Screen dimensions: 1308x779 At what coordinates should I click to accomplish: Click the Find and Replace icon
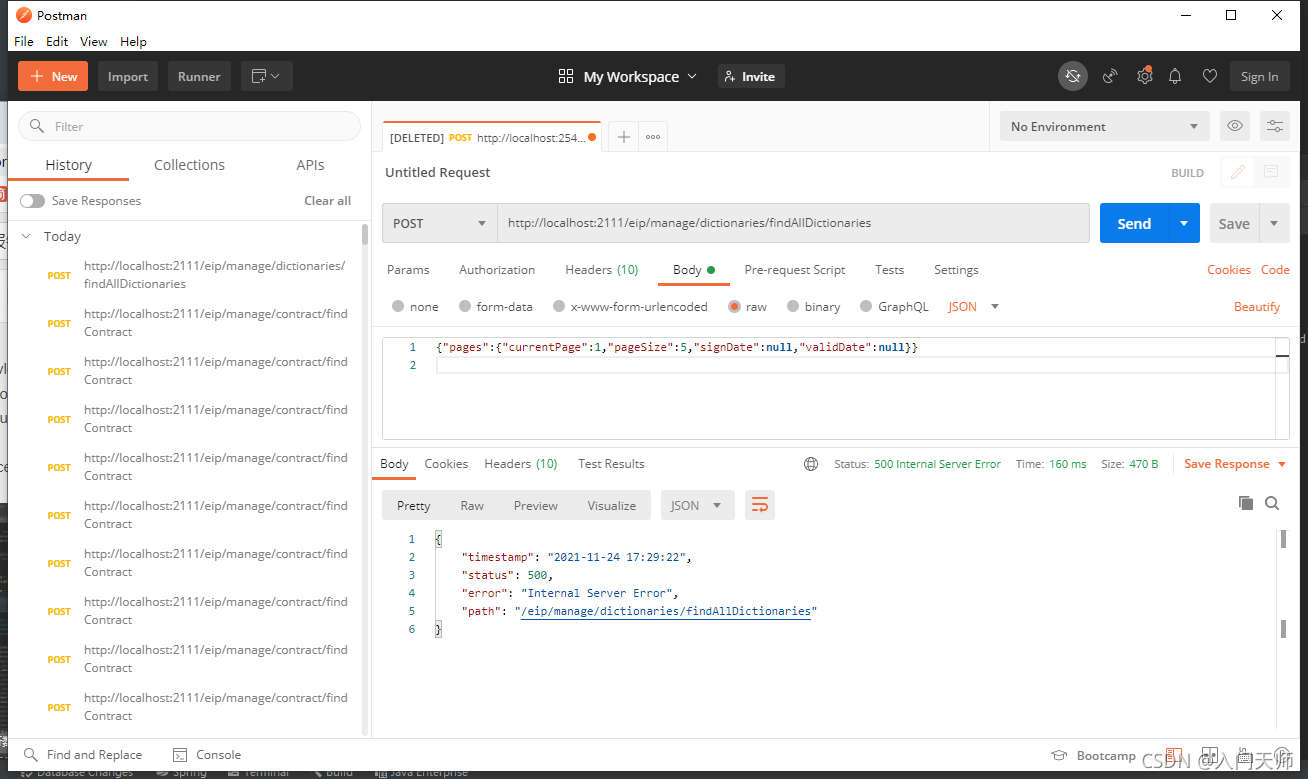tap(31, 755)
